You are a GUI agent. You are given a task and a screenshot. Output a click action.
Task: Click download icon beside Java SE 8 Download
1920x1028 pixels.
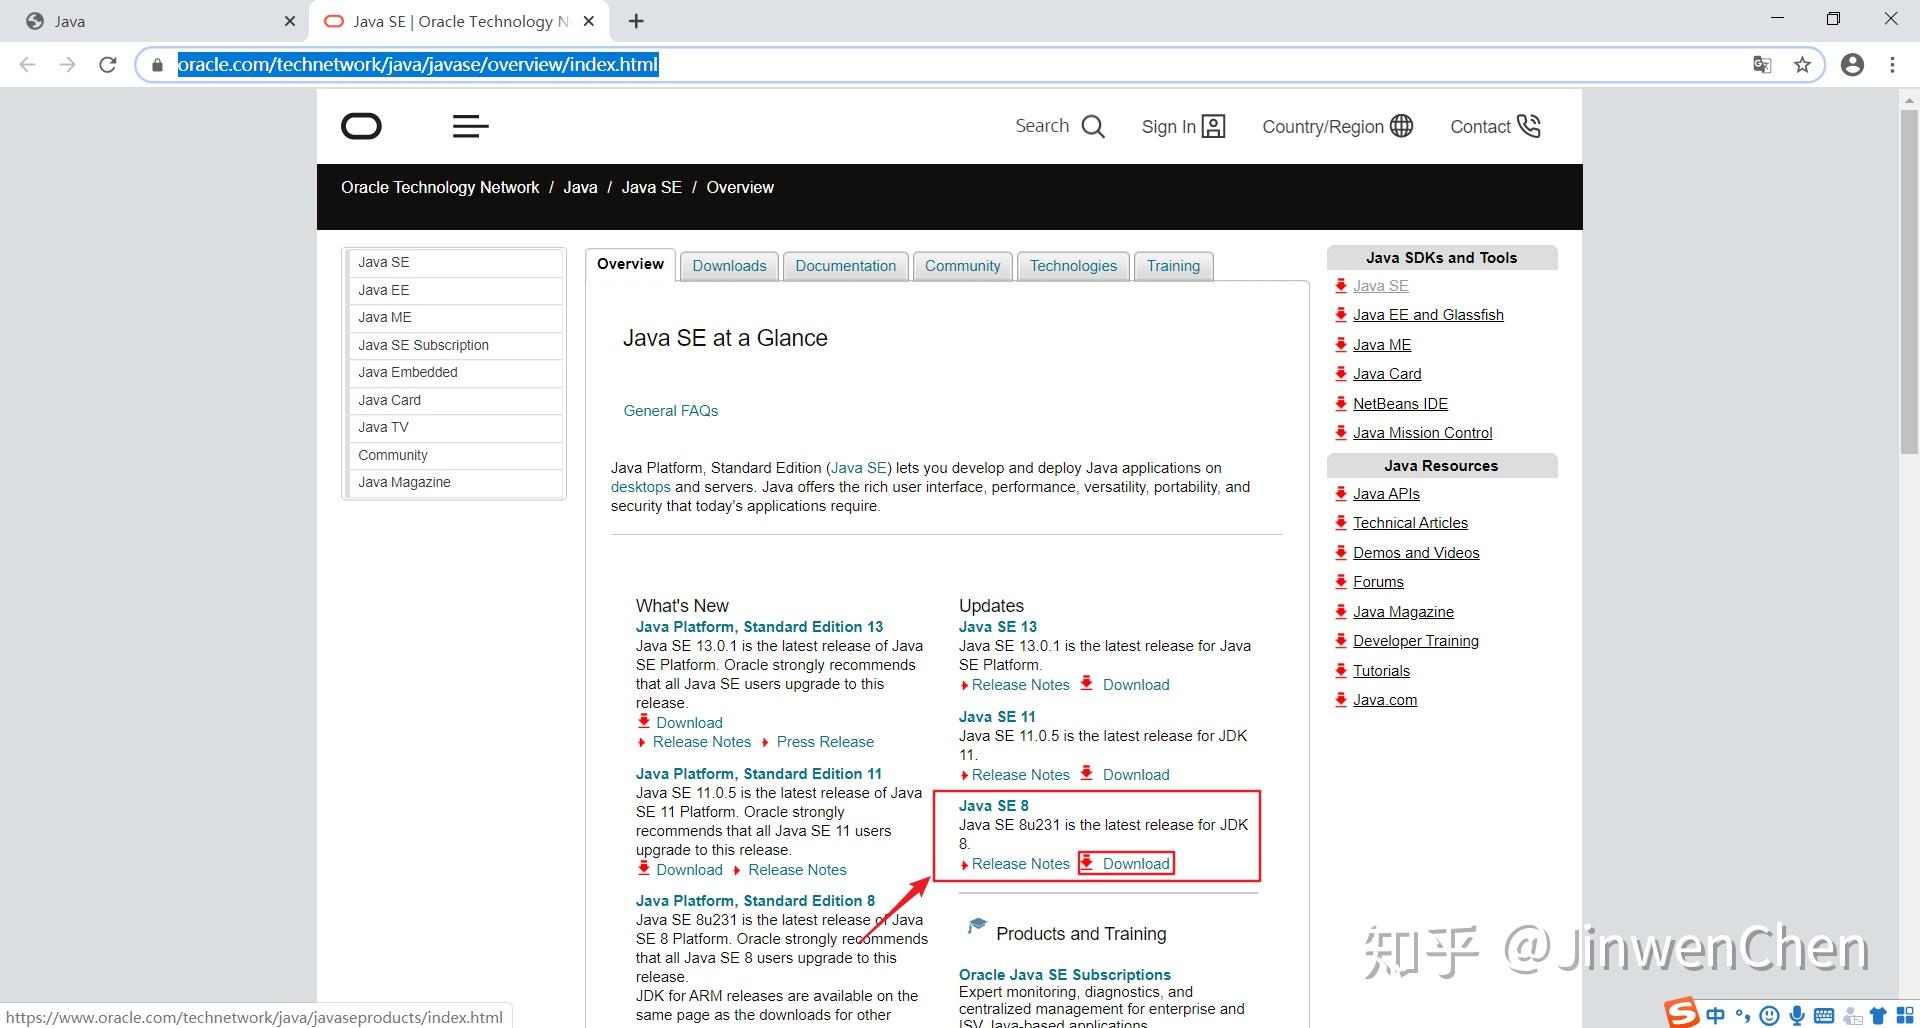coord(1087,862)
